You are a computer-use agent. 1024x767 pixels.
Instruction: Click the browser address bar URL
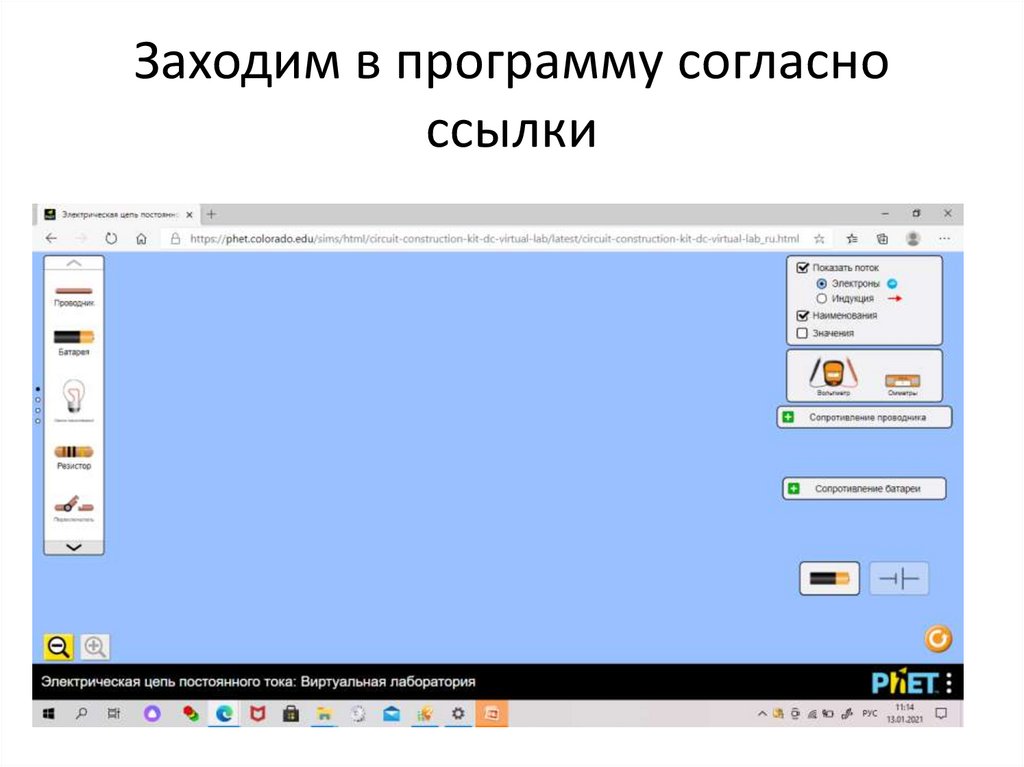(494, 238)
